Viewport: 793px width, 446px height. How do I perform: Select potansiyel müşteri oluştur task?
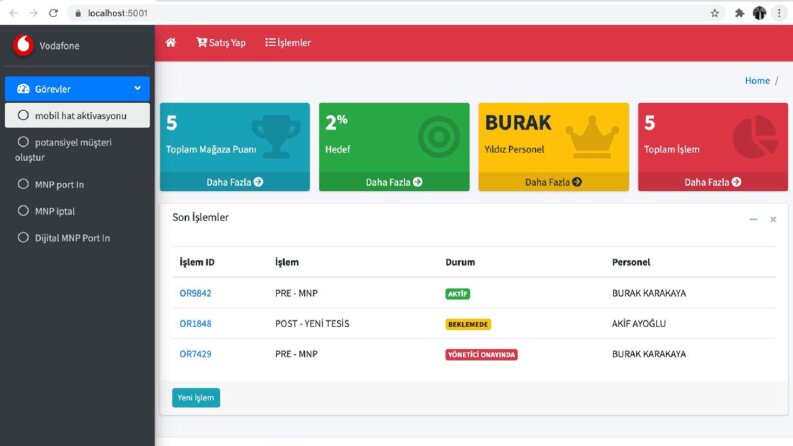tap(77, 150)
